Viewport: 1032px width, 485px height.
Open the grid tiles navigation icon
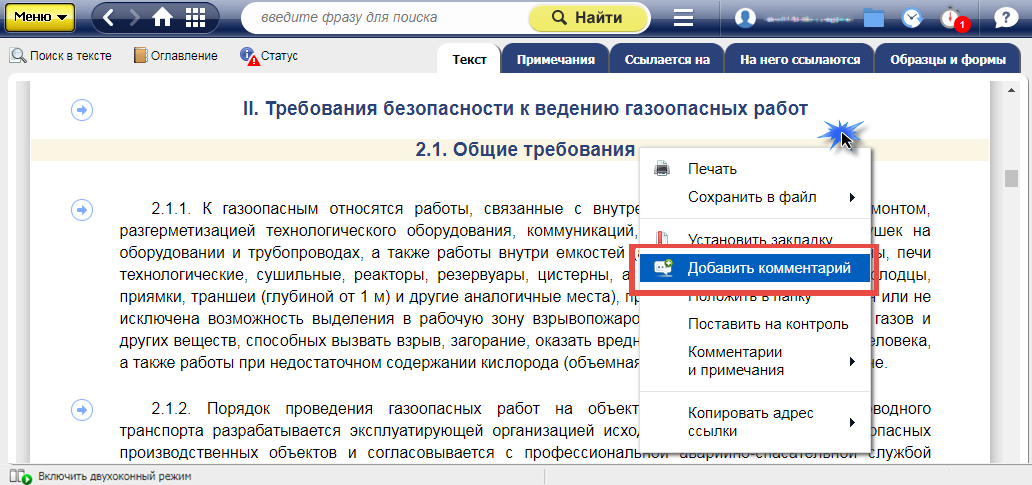196,18
